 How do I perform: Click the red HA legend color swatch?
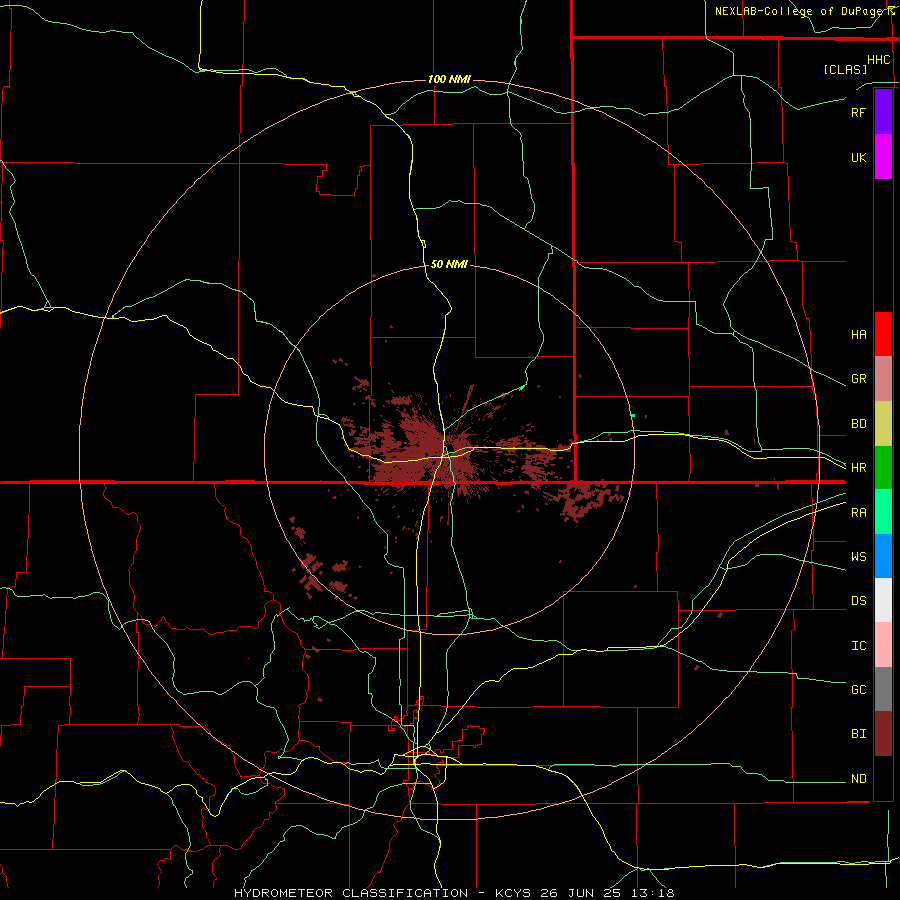point(883,334)
